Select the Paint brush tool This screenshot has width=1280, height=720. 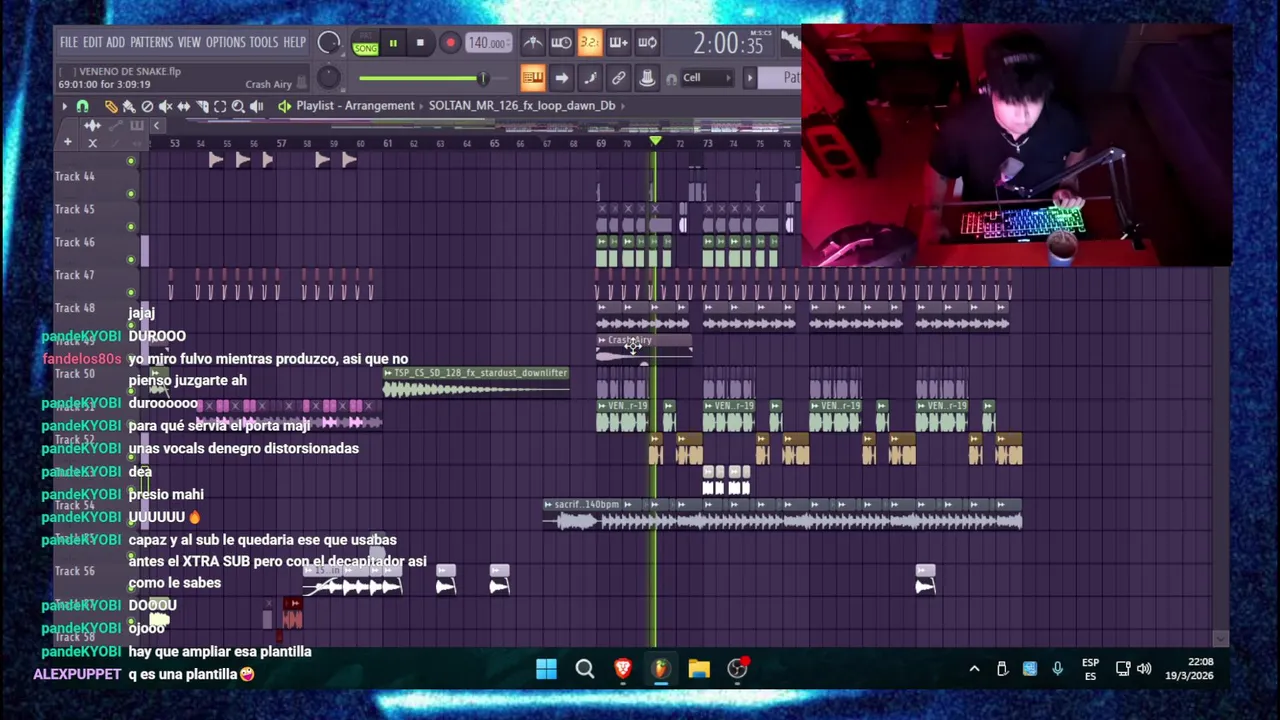click(x=129, y=106)
